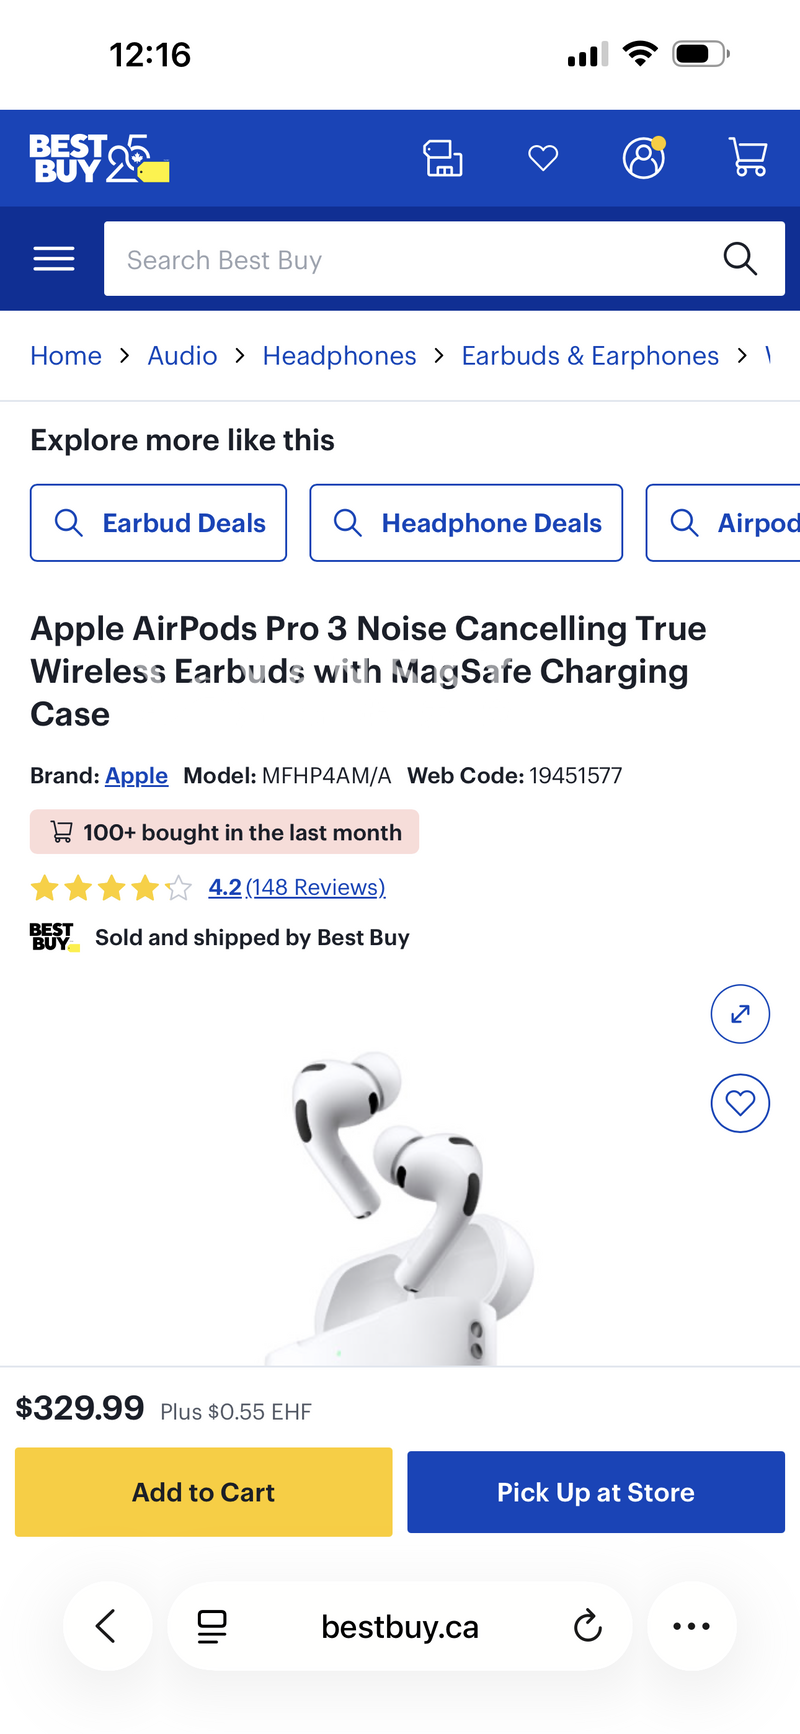Select the fourth star in the rating row

point(143,887)
